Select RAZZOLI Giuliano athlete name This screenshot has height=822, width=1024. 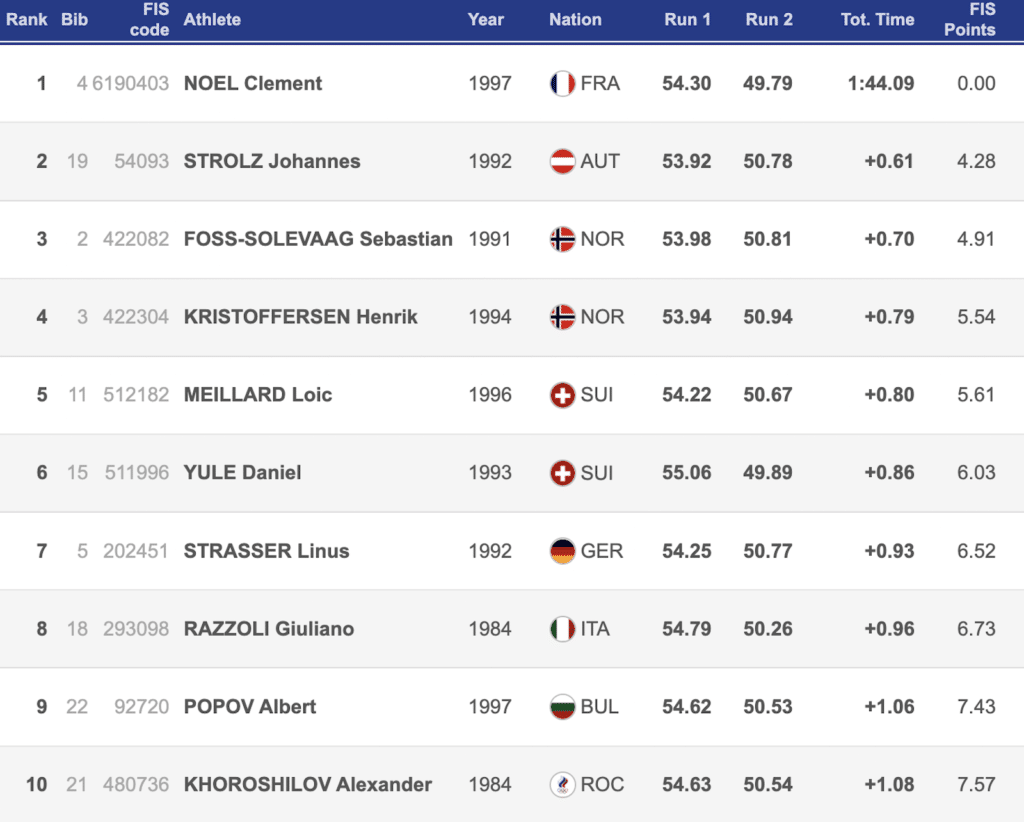(269, 629)
